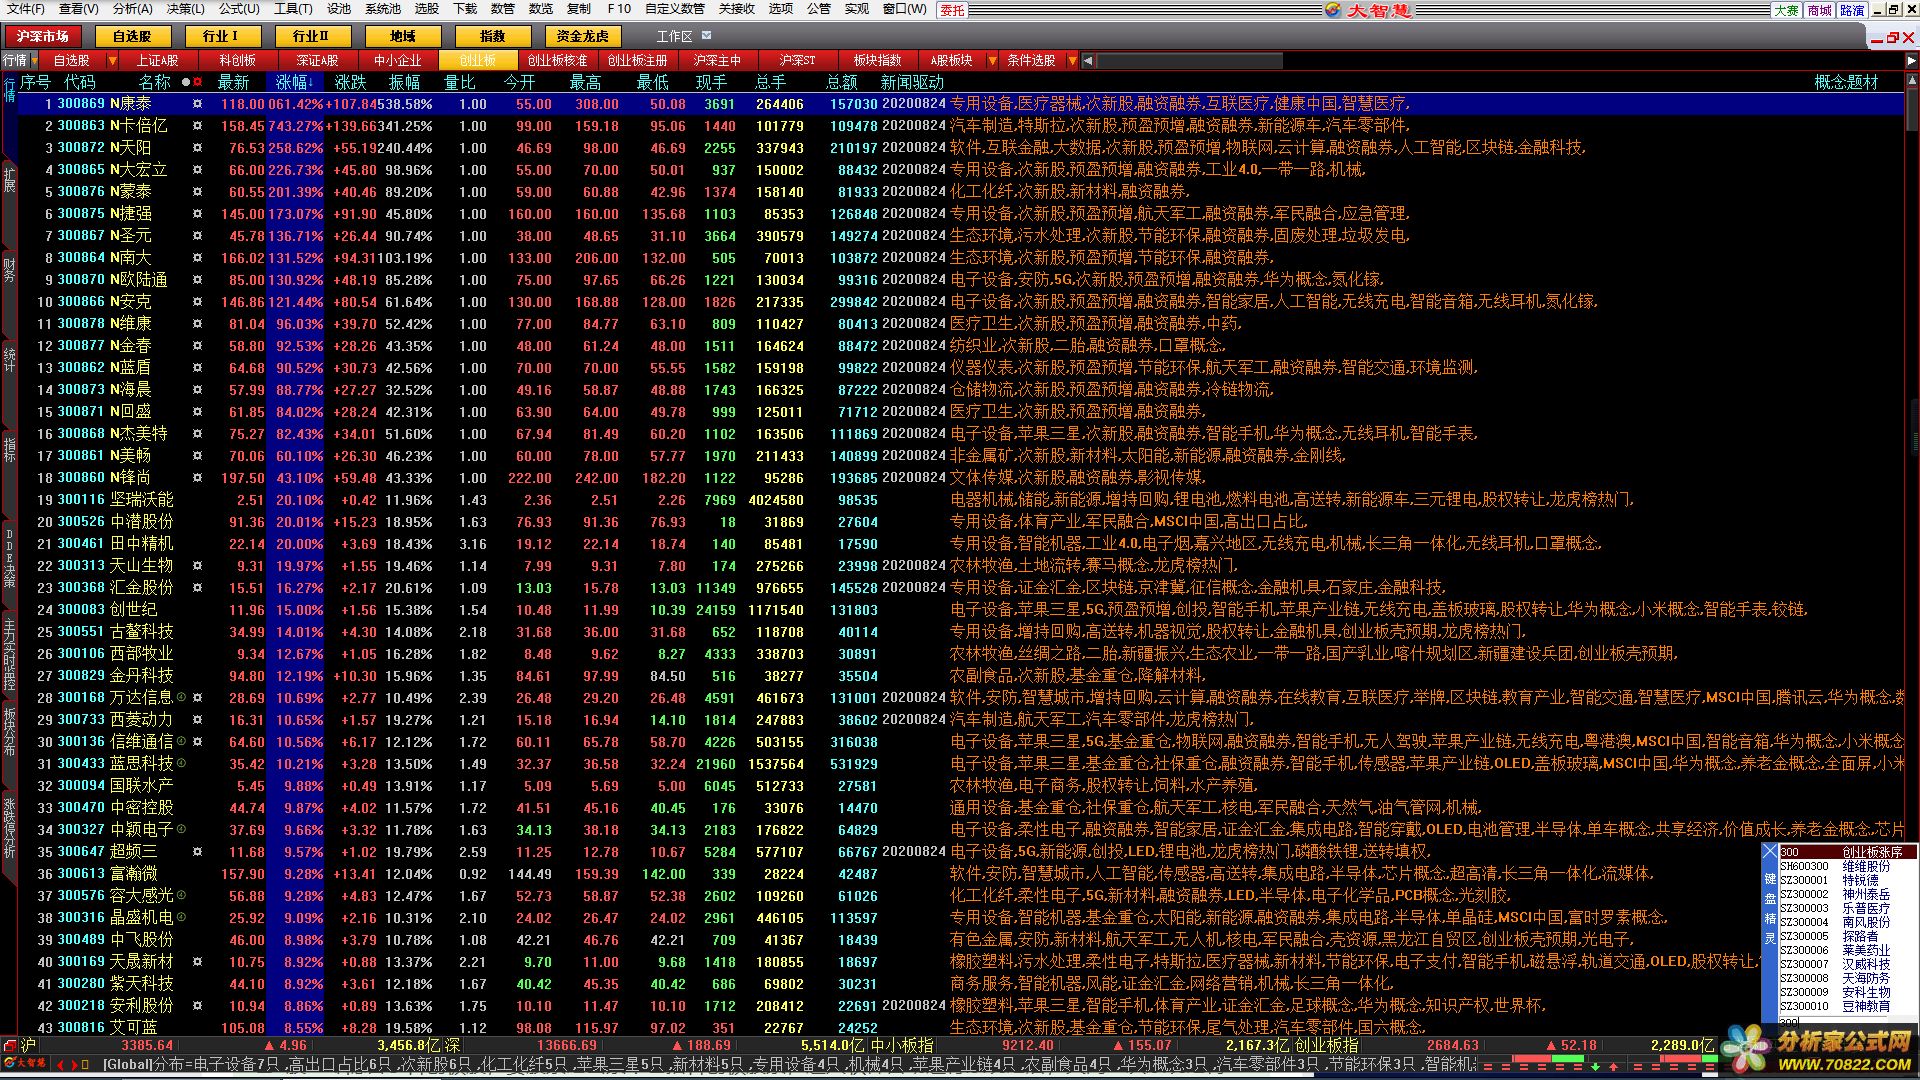
Task: Select SZ300005 探路者 in the keyboard wizard list
Action: (x=1848, y=936)
